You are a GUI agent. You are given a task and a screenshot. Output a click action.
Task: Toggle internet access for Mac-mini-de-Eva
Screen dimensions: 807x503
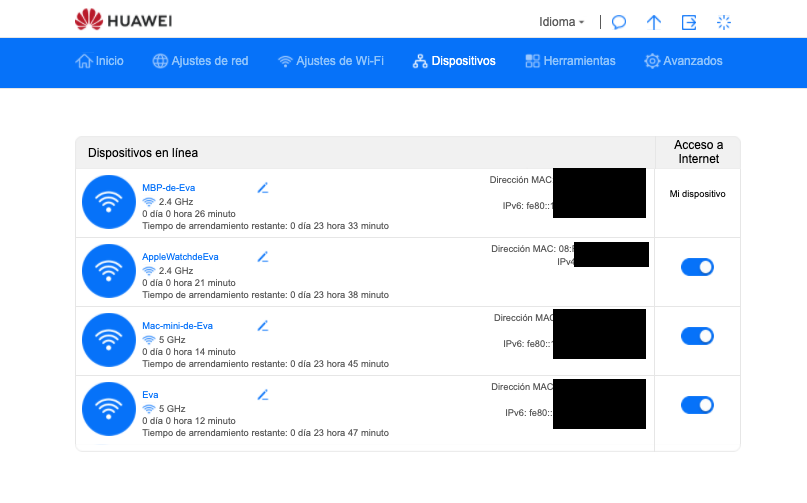click(x=697, y=336)
